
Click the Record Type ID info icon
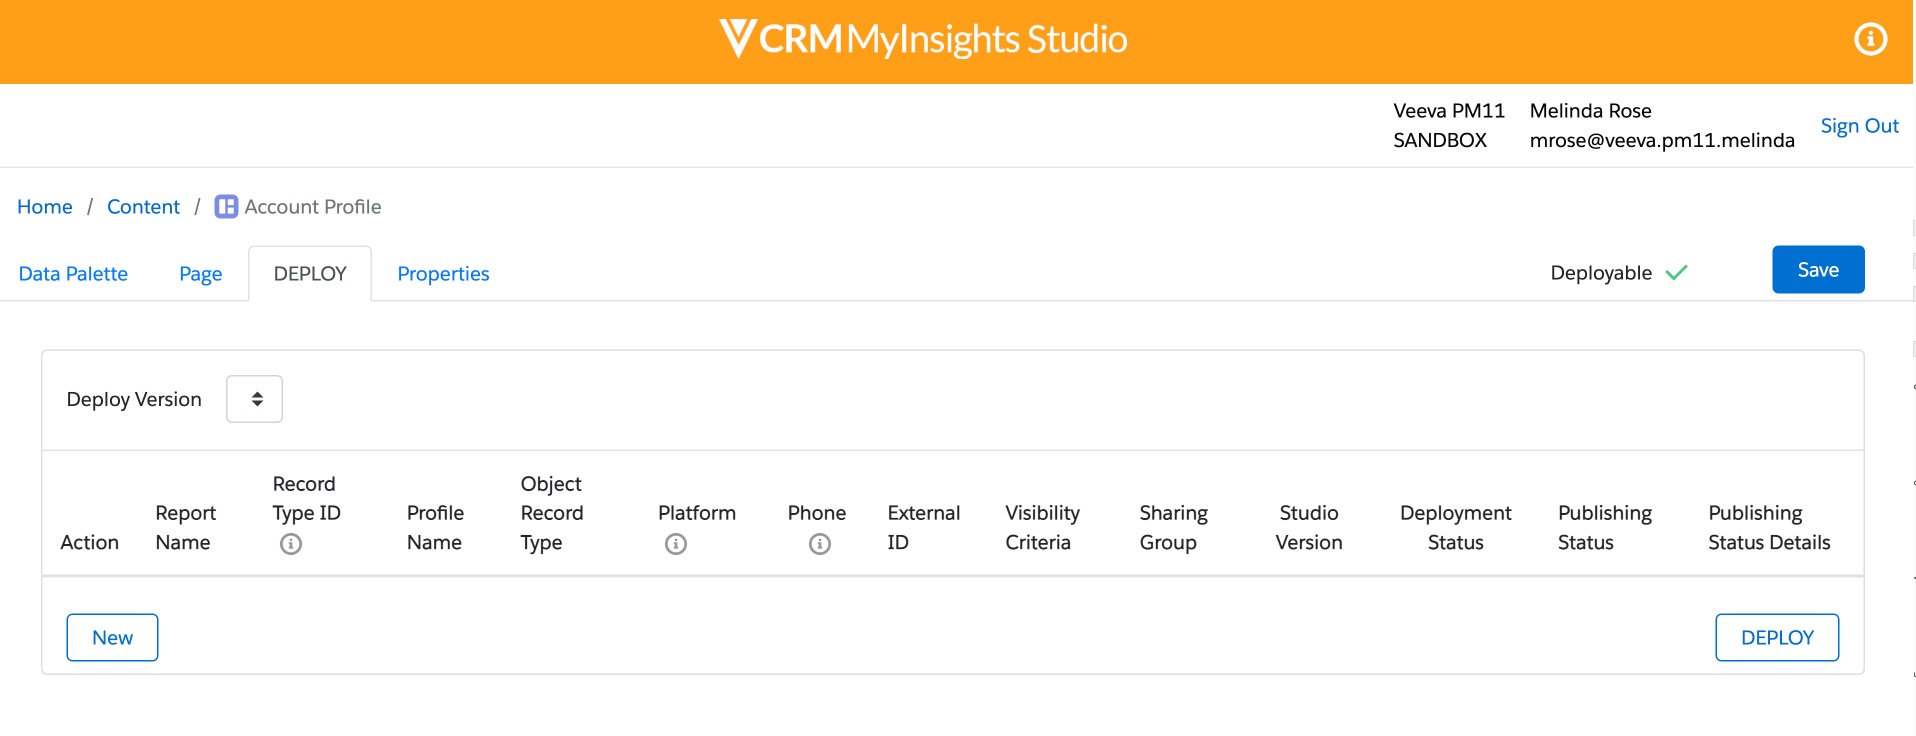coord(291,544)
